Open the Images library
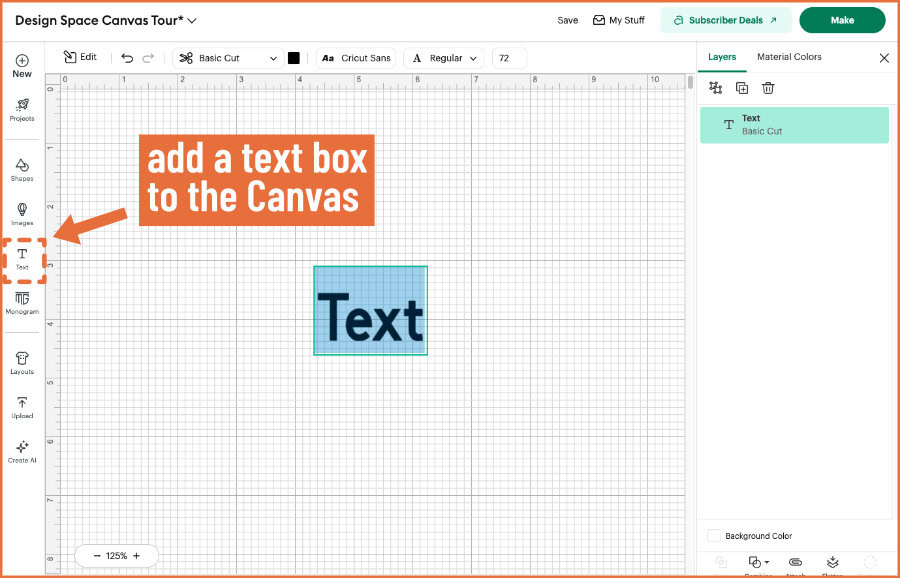 [22, 214]
